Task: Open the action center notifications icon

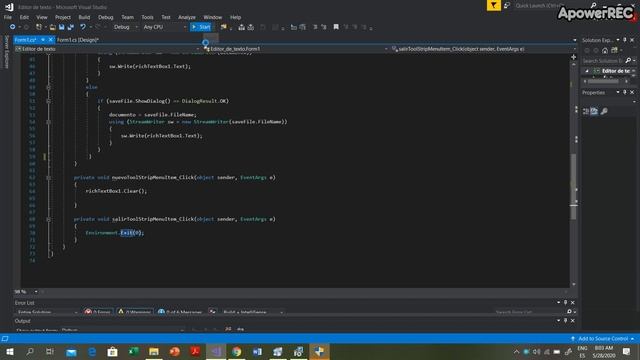Action: point(627,351)
